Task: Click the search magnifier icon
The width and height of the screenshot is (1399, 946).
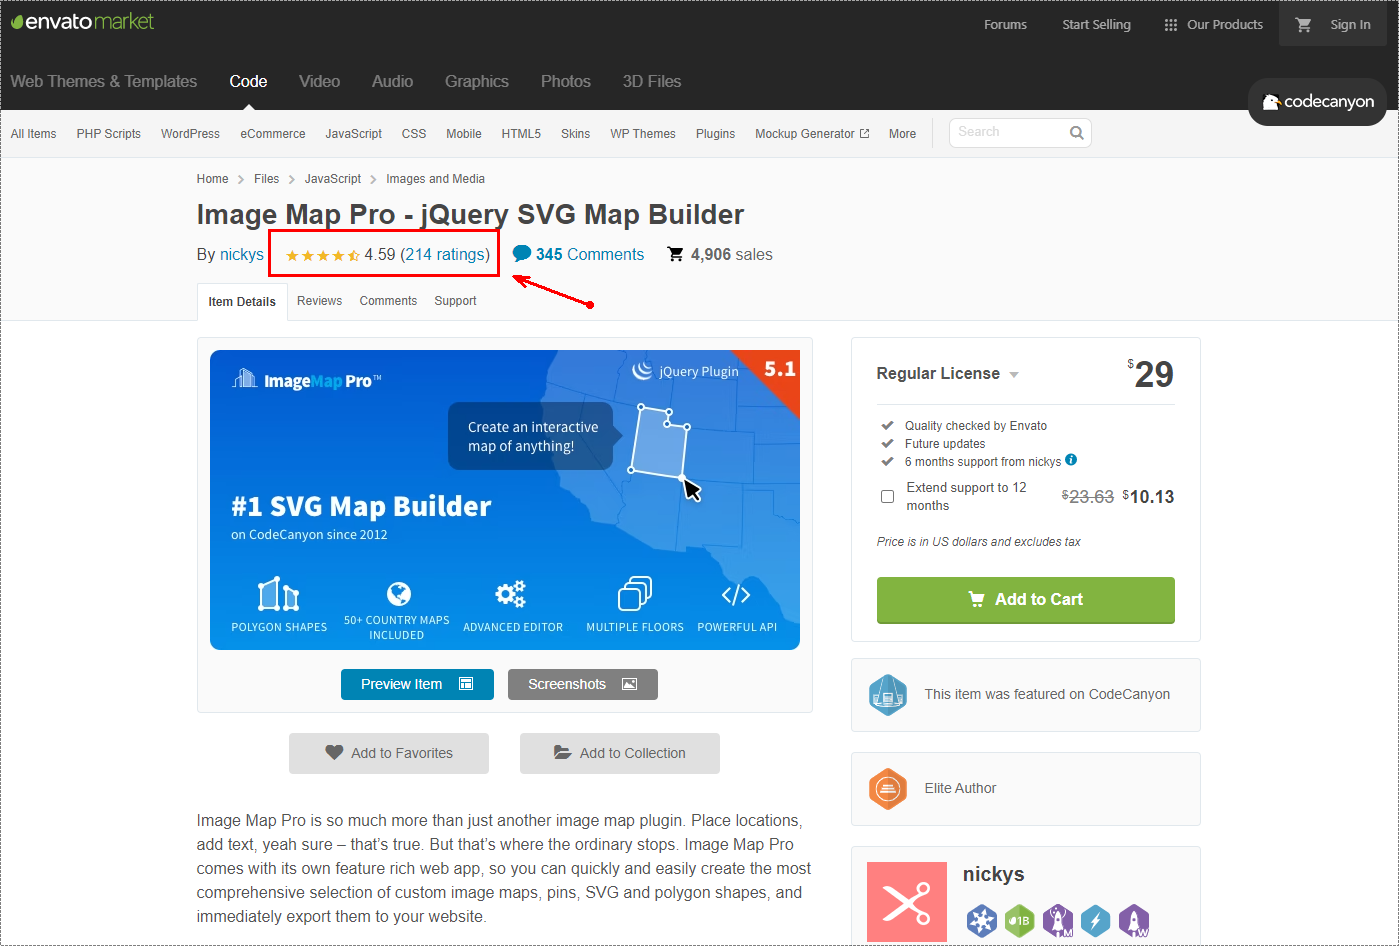Action: [1077, 133]
